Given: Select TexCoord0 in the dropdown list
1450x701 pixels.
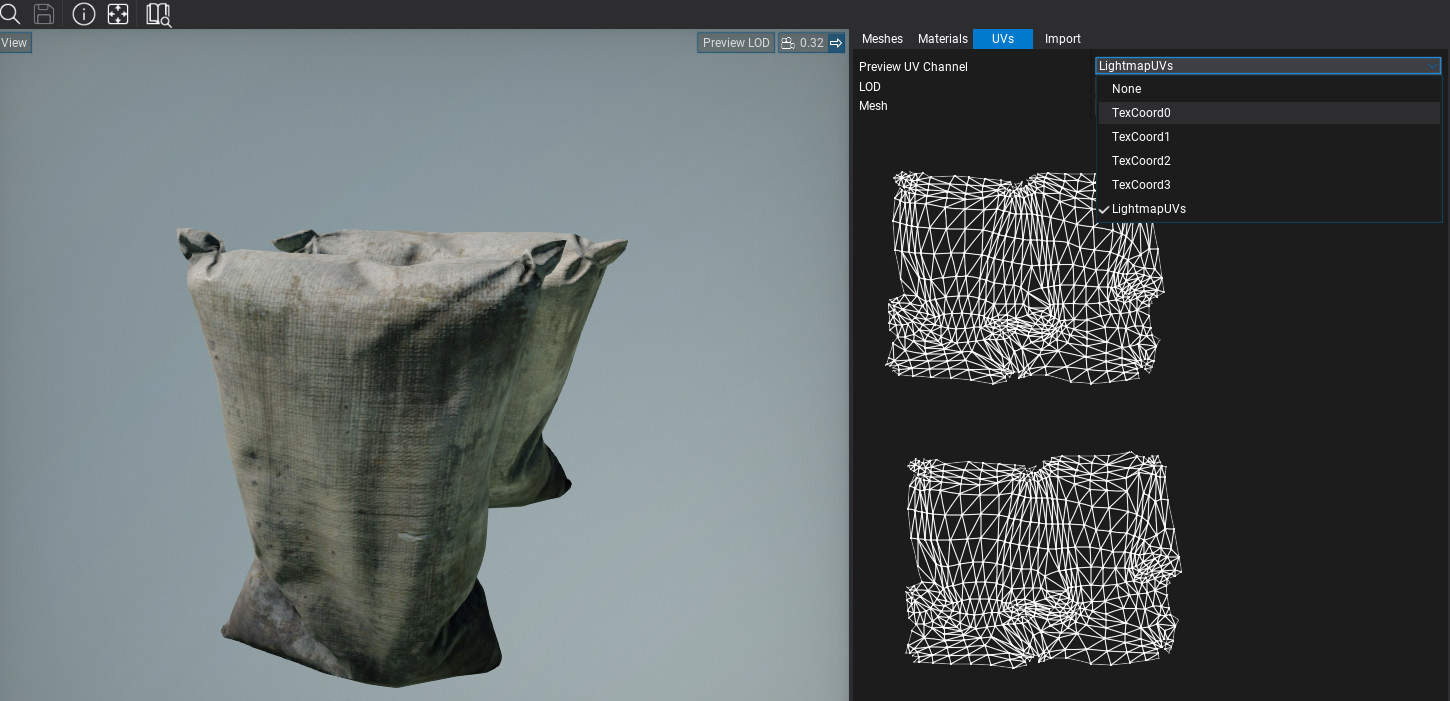Looking at the screenshot, I should point(1141,113).
